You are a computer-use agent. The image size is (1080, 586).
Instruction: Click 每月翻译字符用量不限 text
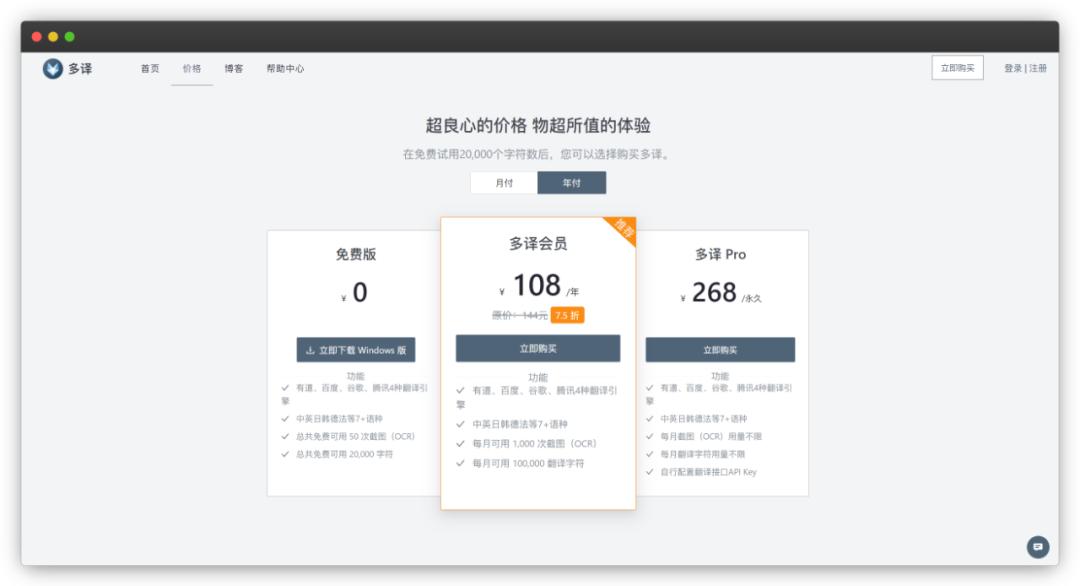pyautogui.click(x=703, y=454)
